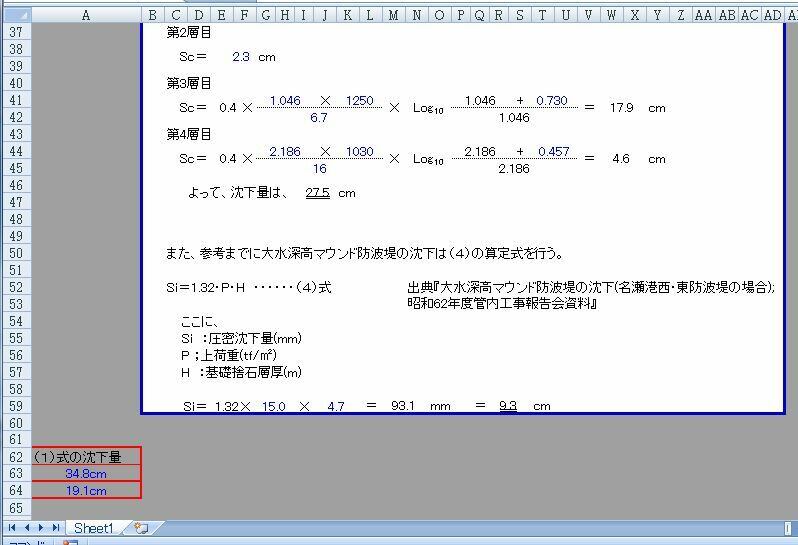This screenshot has height=545, width=798.
Task: Click the Sc value 2.3
Action: click(x=241, y=56)
